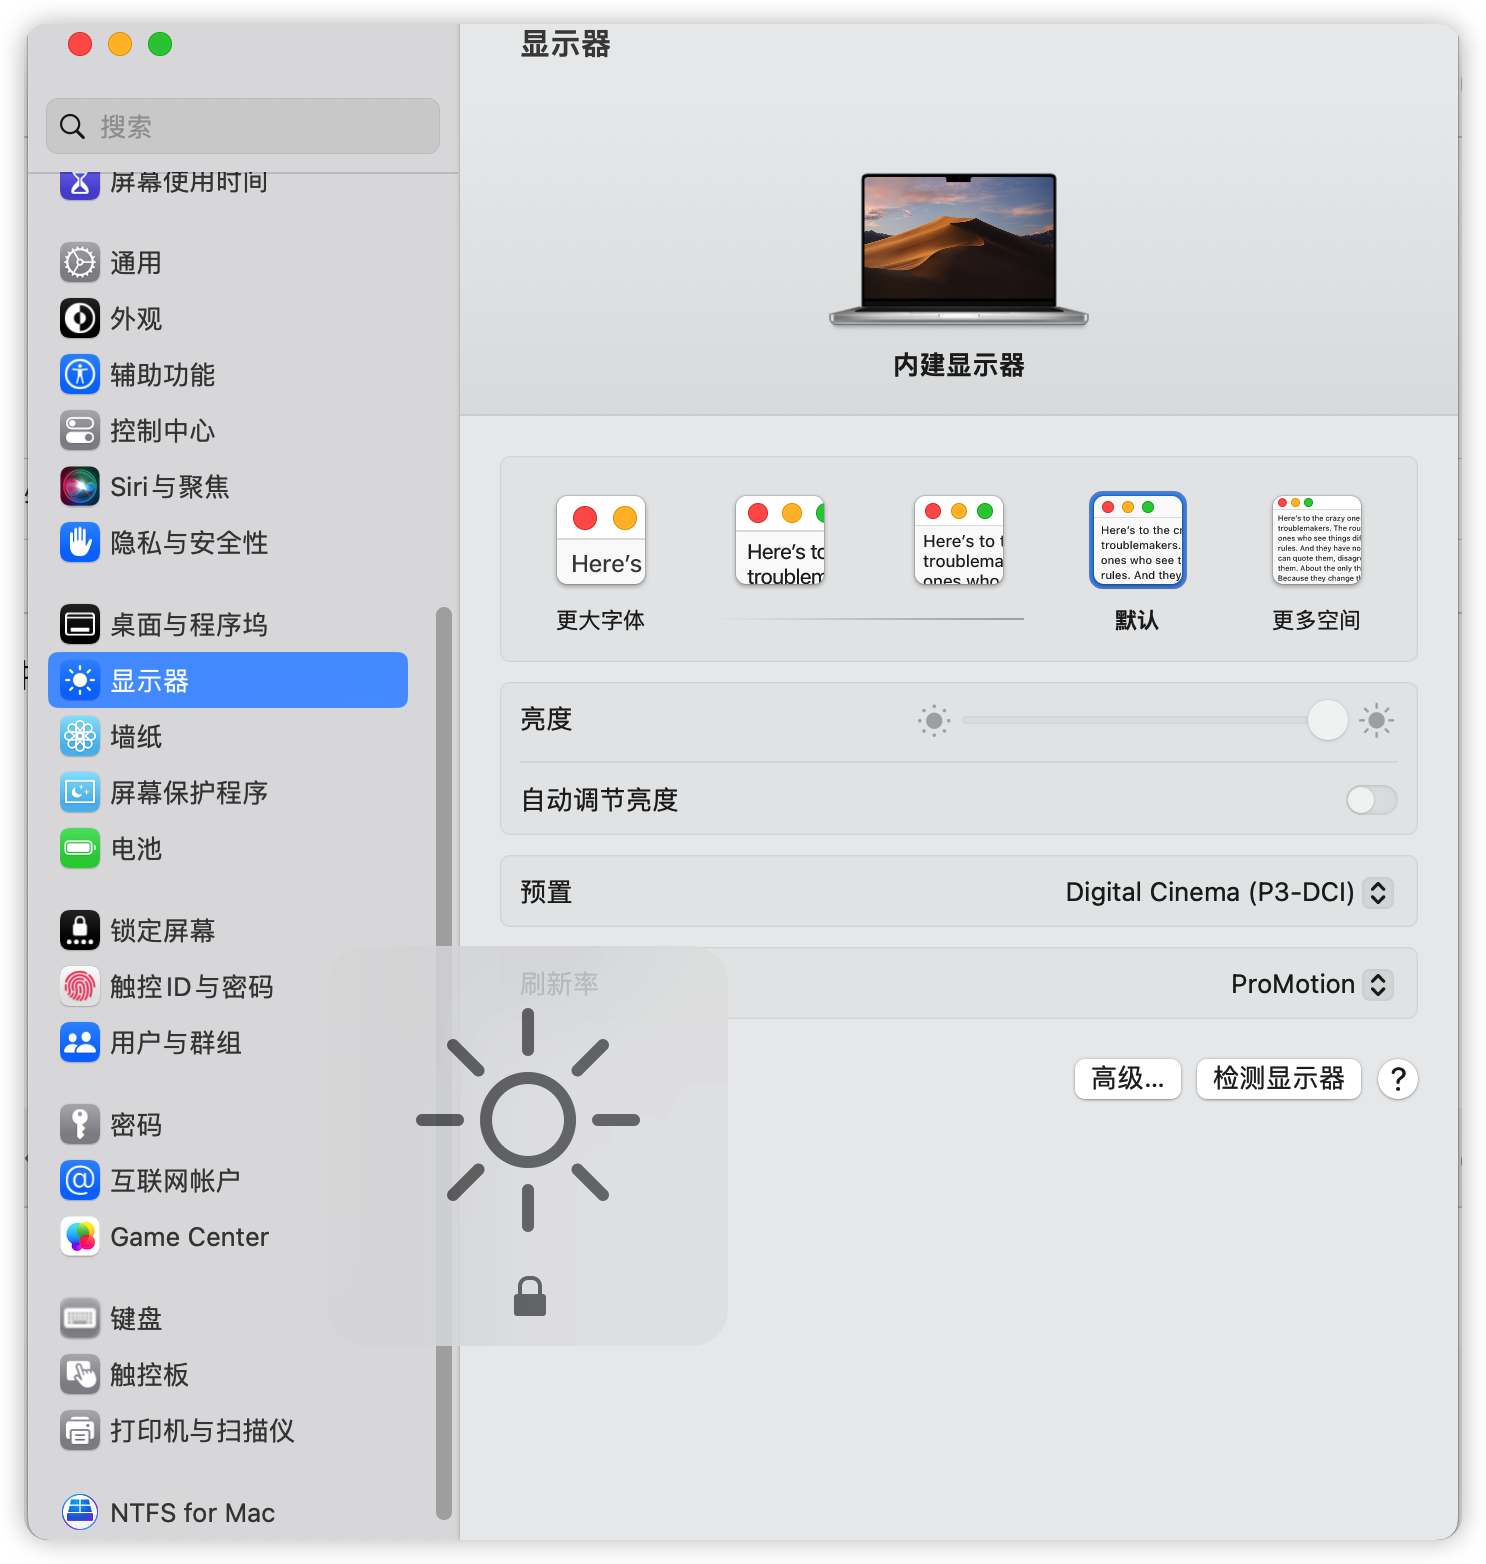Click the 锁定屏幕 lock icon
This screenshot has height=1564, width=1486.
[80, 931]
